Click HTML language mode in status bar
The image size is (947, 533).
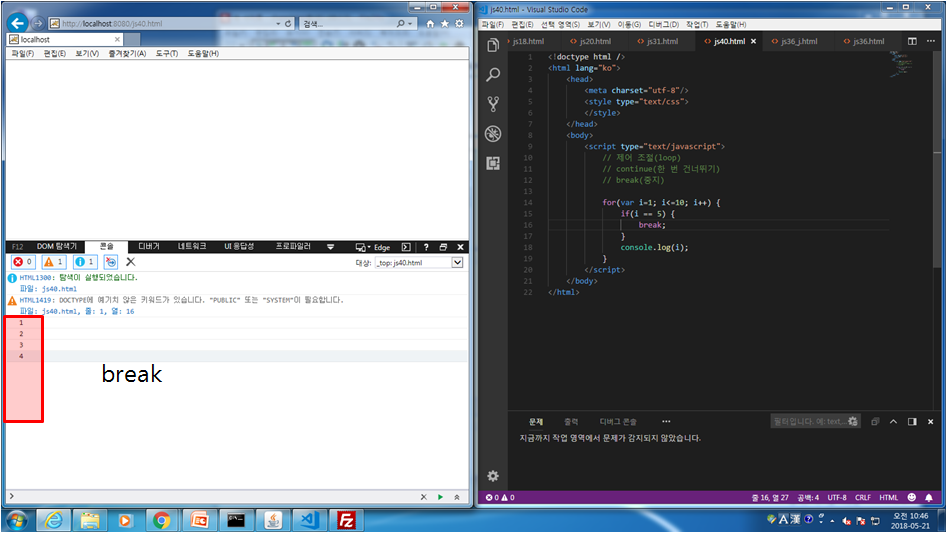pyautogui.click(x=888, y=497)
